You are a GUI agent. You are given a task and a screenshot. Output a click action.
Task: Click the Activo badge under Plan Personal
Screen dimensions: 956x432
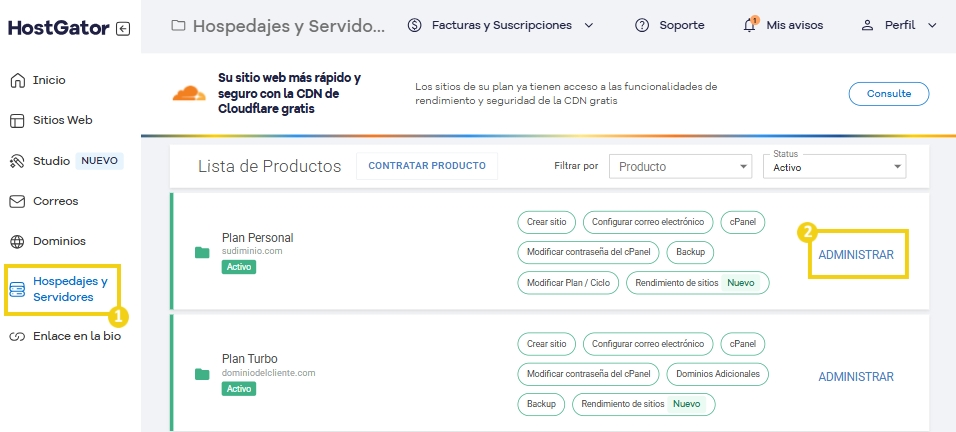coord(238,267)
